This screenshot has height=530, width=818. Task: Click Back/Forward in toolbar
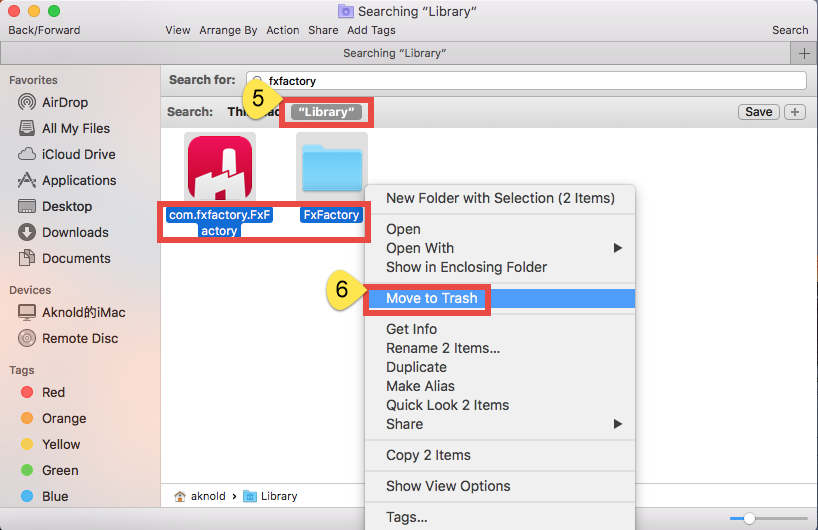click(44, 30)
